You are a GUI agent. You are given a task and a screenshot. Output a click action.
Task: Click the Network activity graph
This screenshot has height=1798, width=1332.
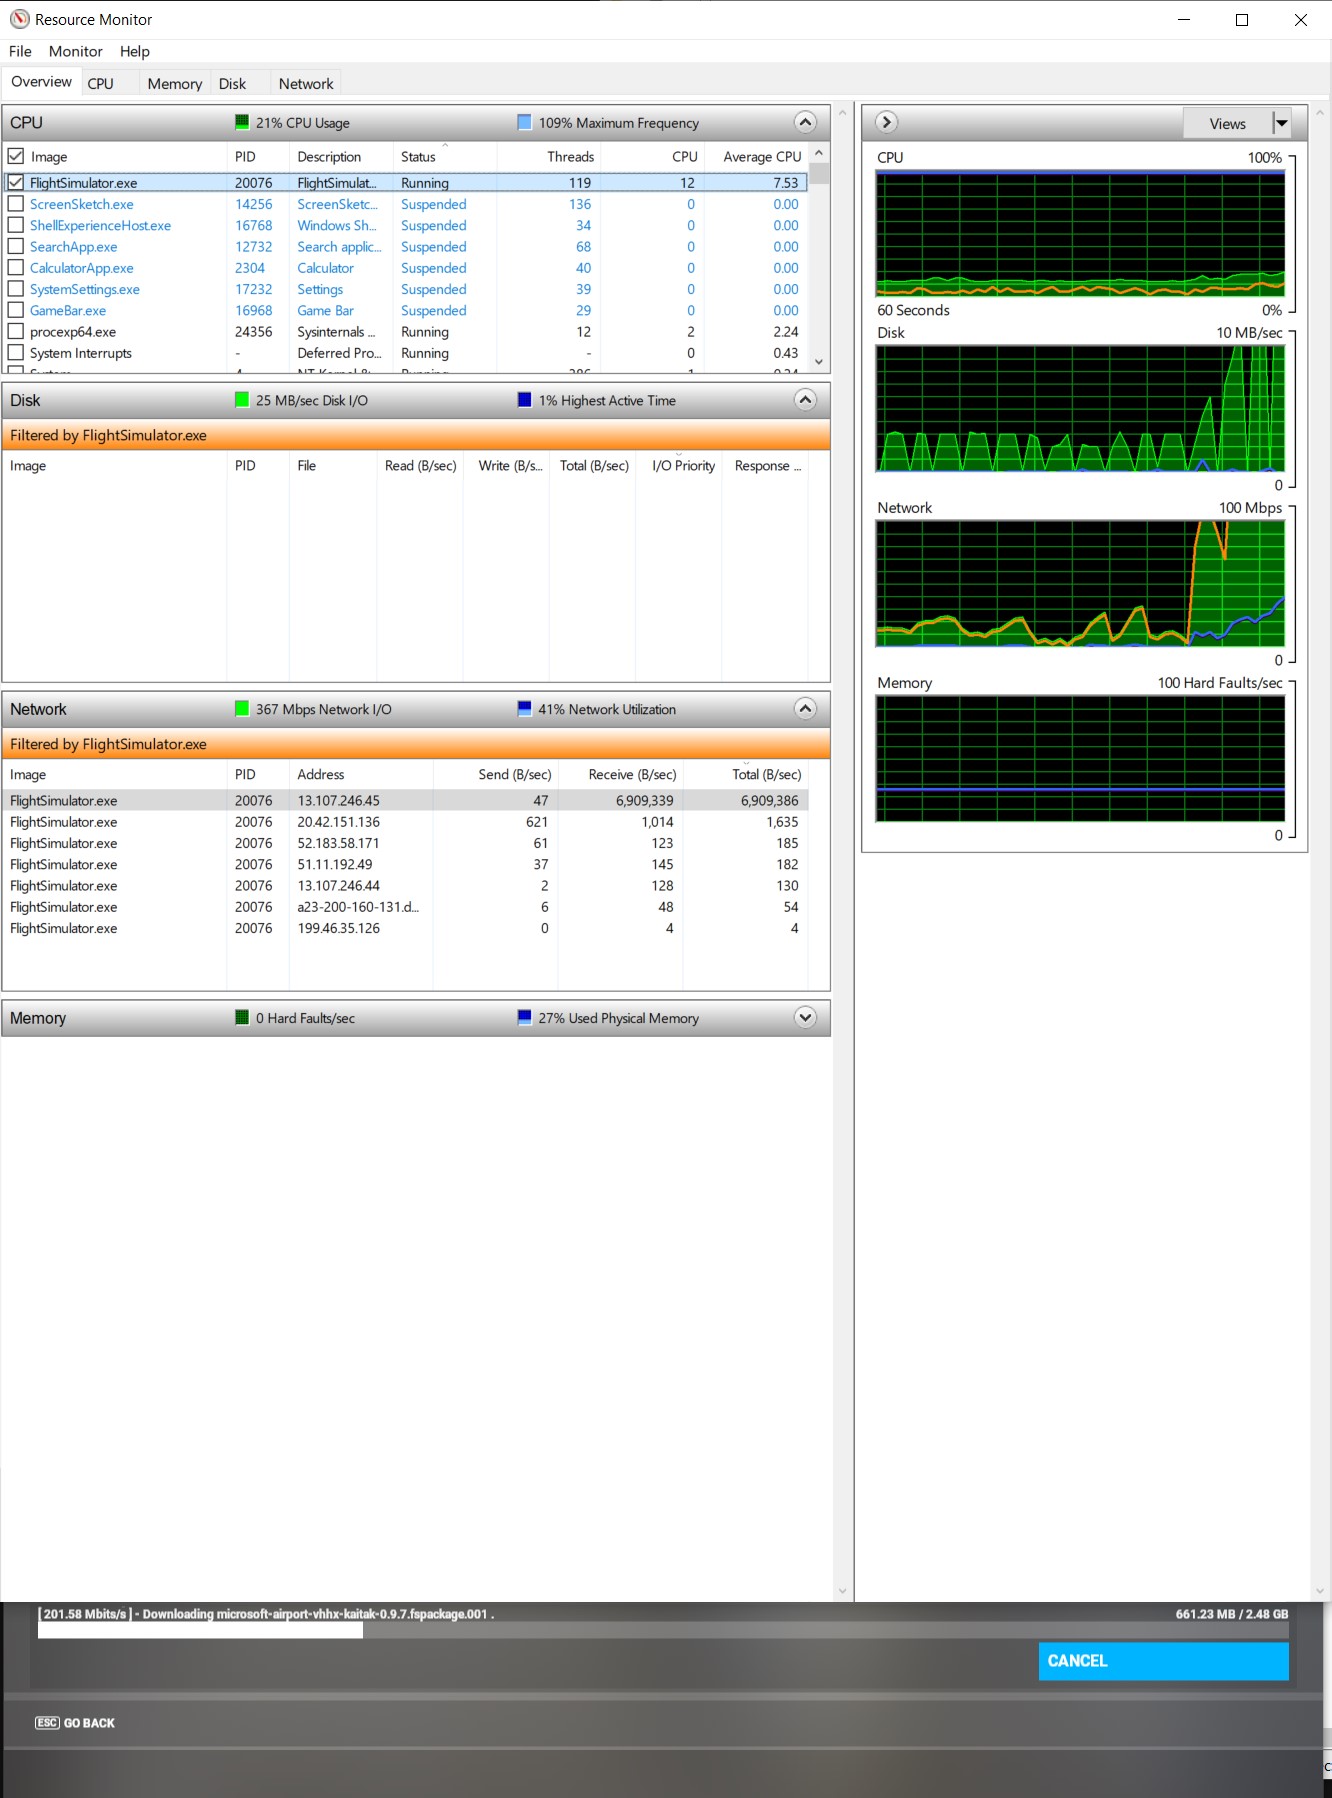pos(1080,583)
